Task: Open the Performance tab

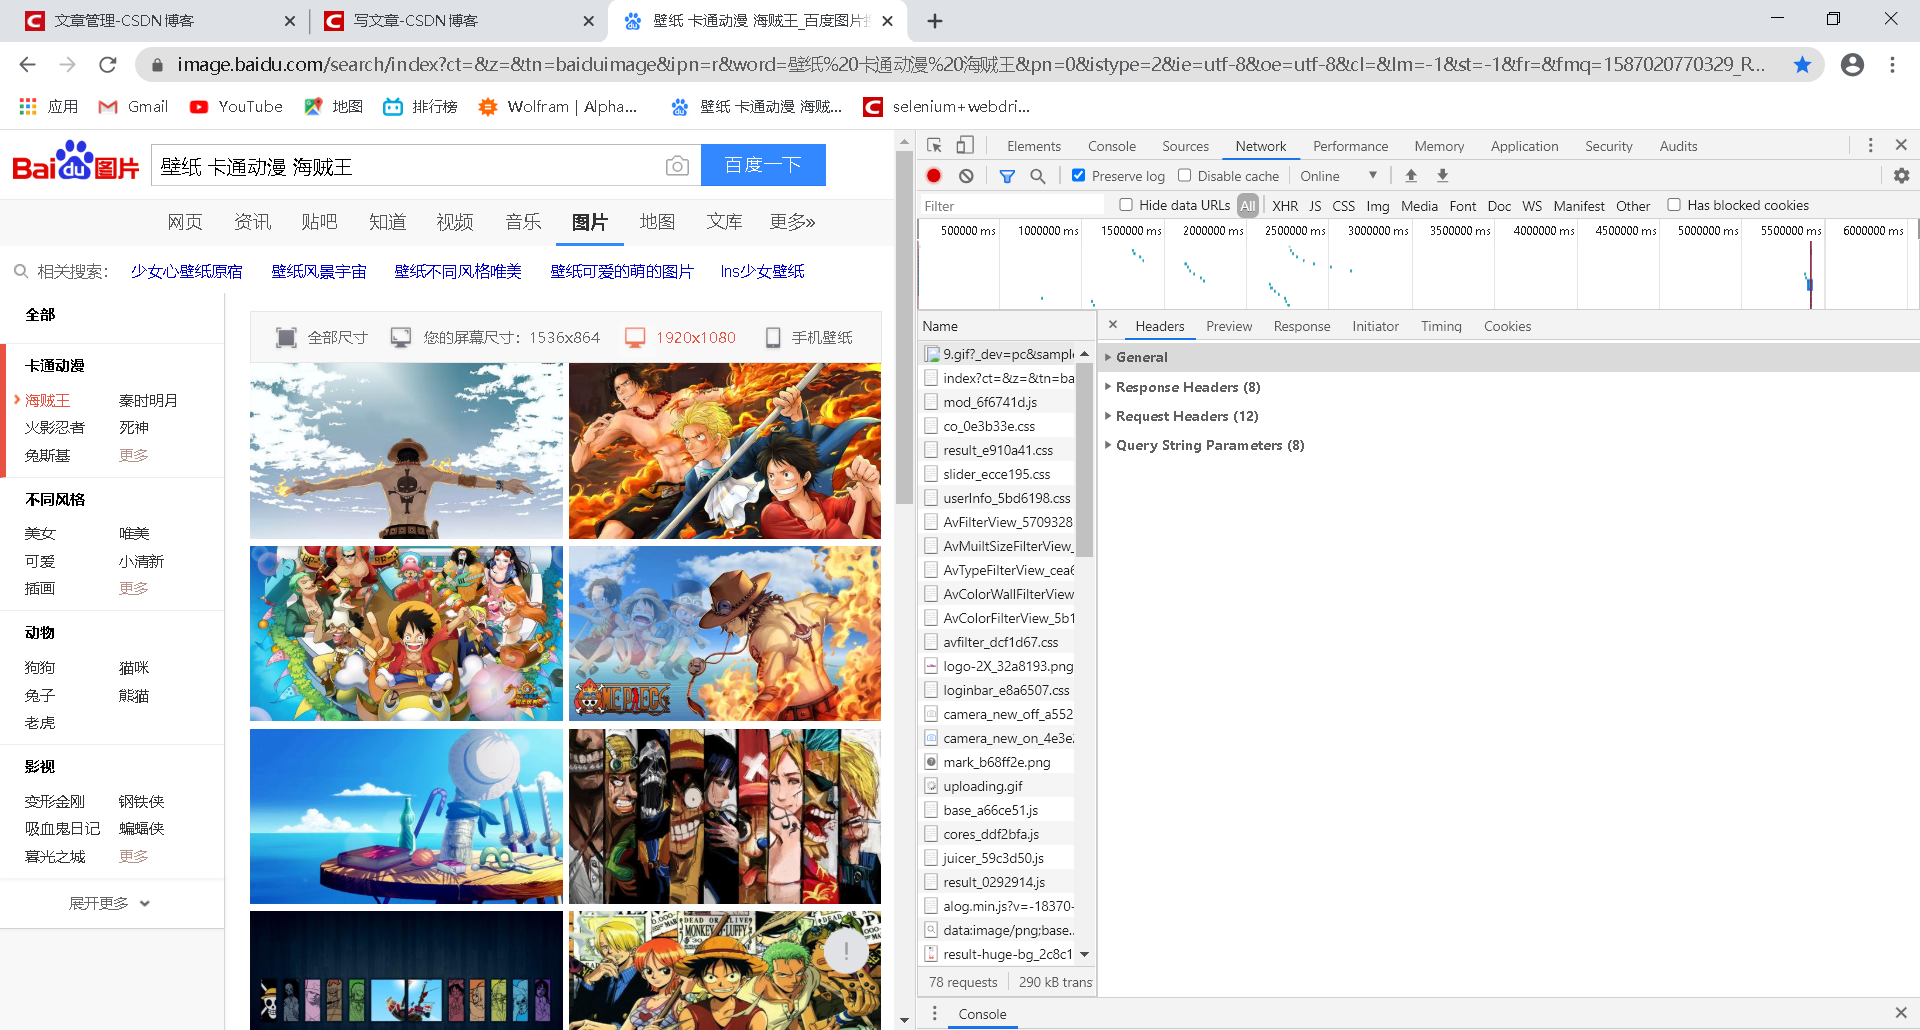Action: (x=1350, y=146)
